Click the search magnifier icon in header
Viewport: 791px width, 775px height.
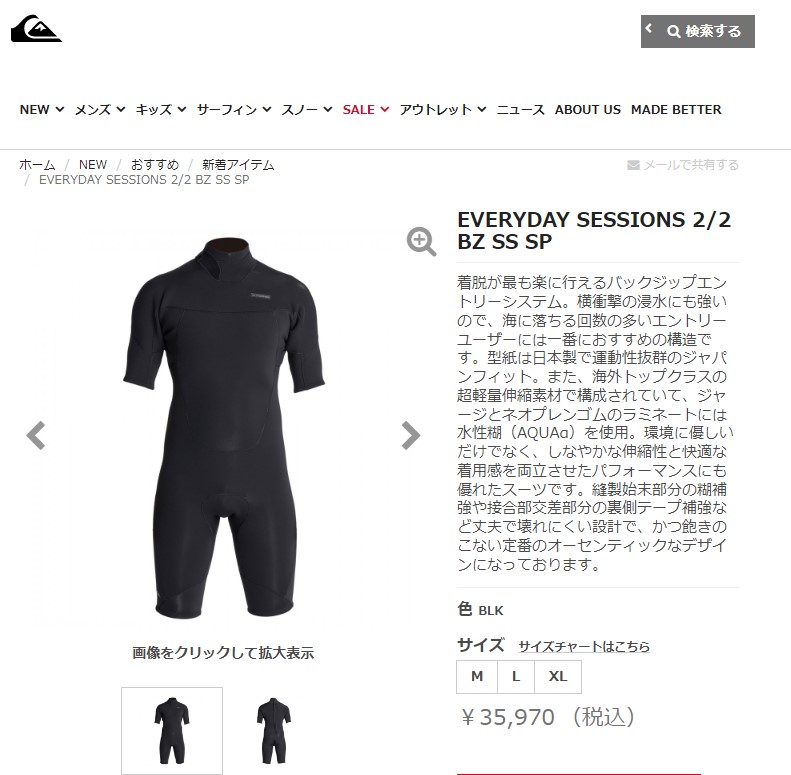[x=673, y=31]
